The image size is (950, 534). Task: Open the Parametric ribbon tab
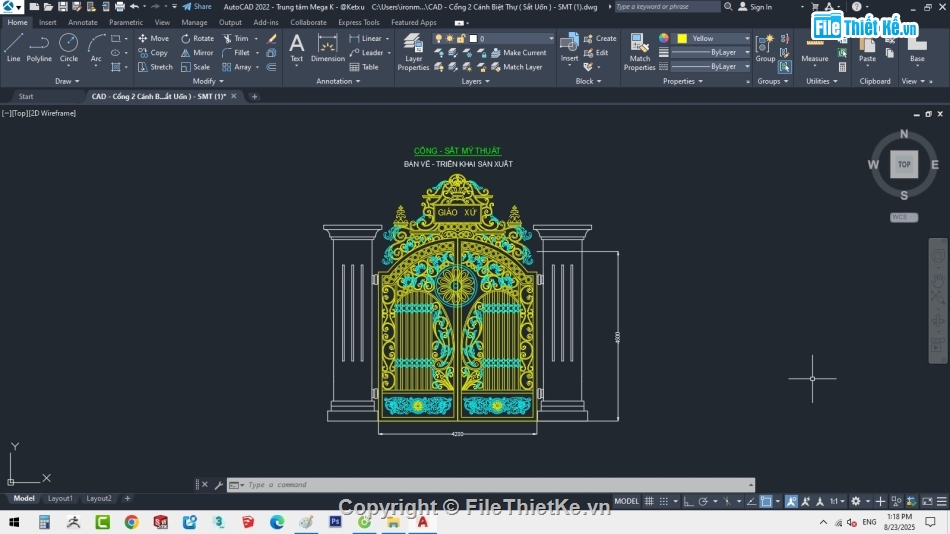point(126,22)
